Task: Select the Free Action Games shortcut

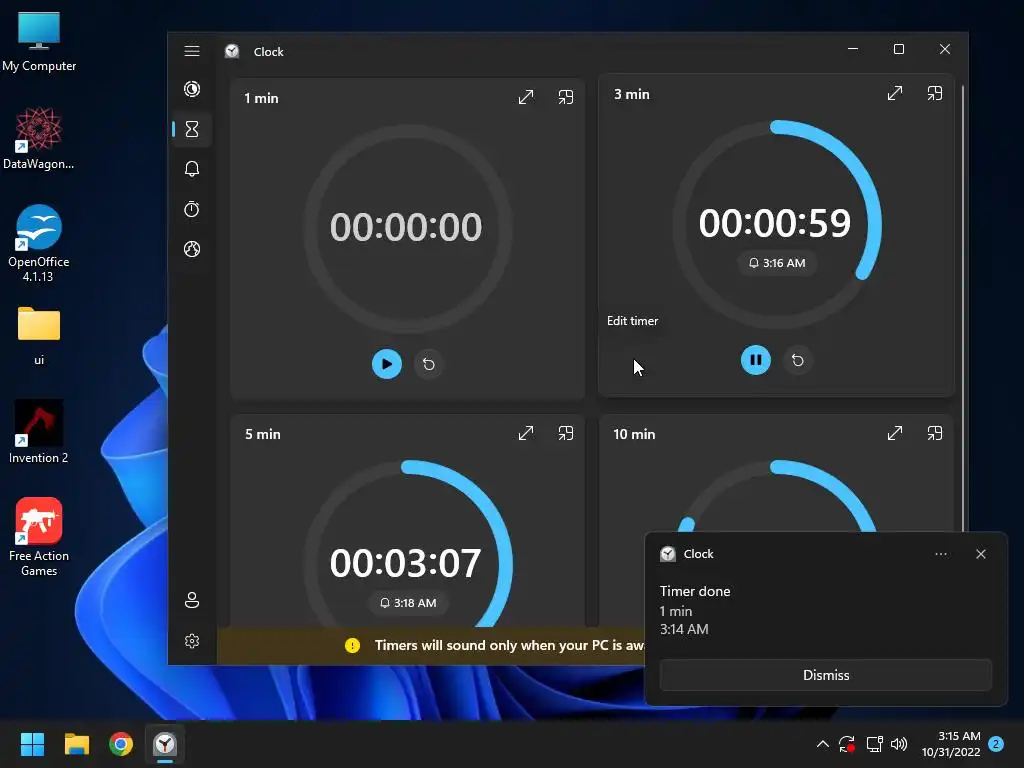Action: click(39, 537)
